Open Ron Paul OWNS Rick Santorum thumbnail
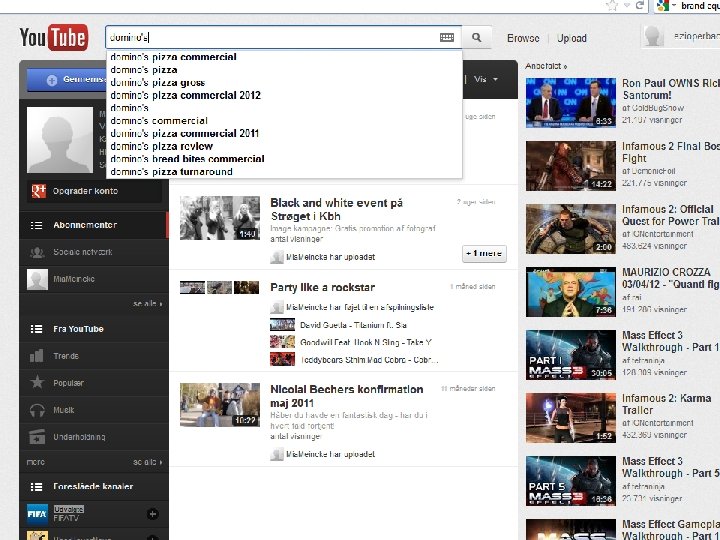This screenshot has width=720, height=540. (x=571, y=102)
